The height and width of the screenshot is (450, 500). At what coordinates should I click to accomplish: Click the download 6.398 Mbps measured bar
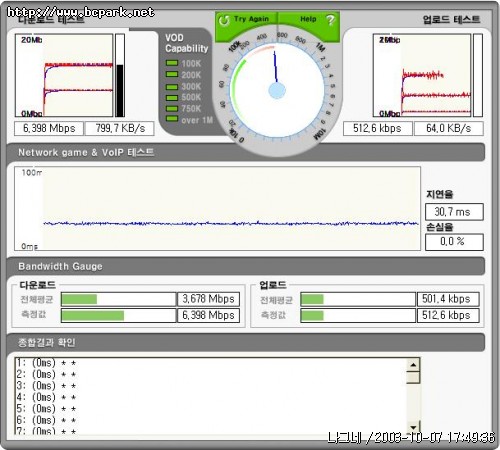(119, 315)
